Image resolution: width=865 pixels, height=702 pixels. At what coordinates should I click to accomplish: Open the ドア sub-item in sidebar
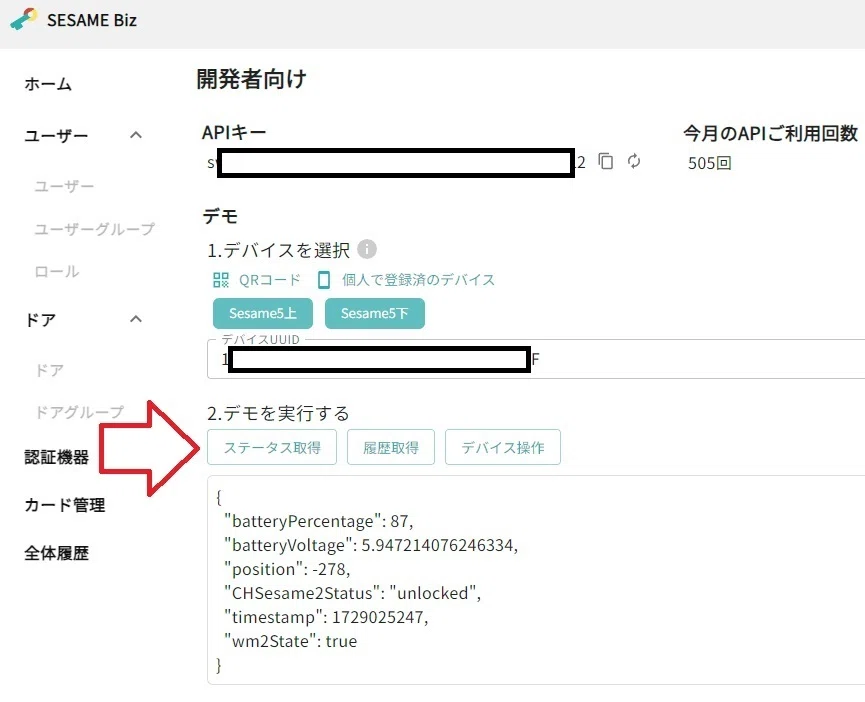point(50,370)
